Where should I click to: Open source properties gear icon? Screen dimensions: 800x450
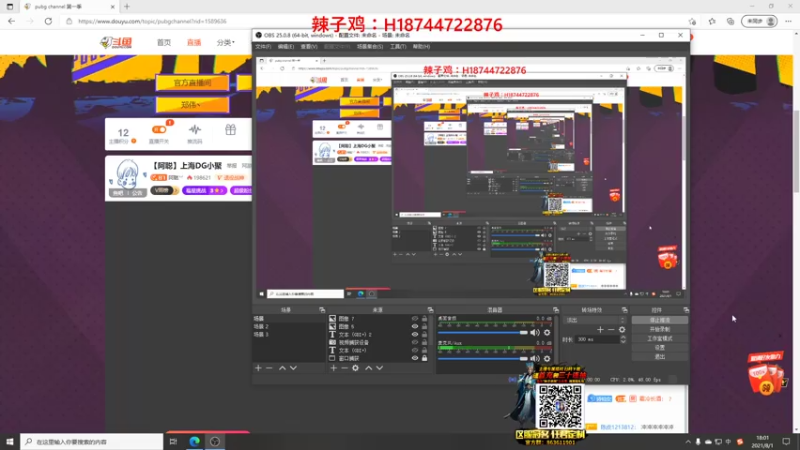pos(356,368)
